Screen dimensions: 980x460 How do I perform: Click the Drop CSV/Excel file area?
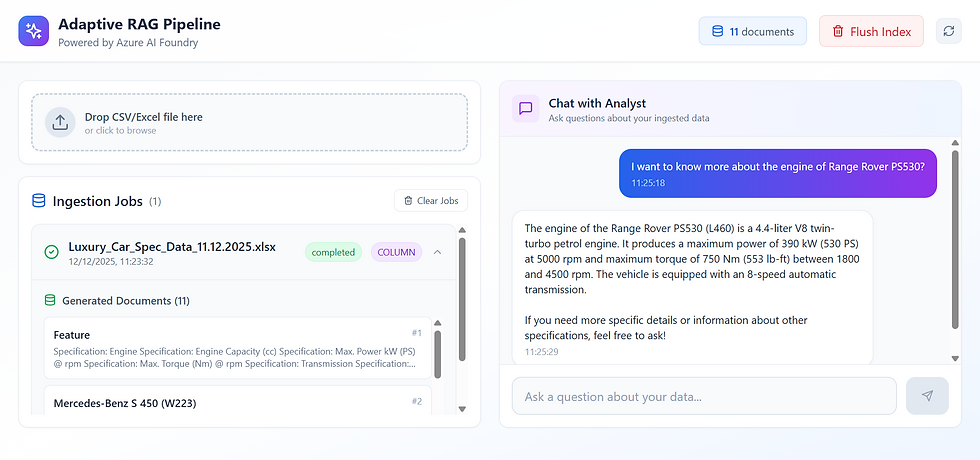click(249, 122)
